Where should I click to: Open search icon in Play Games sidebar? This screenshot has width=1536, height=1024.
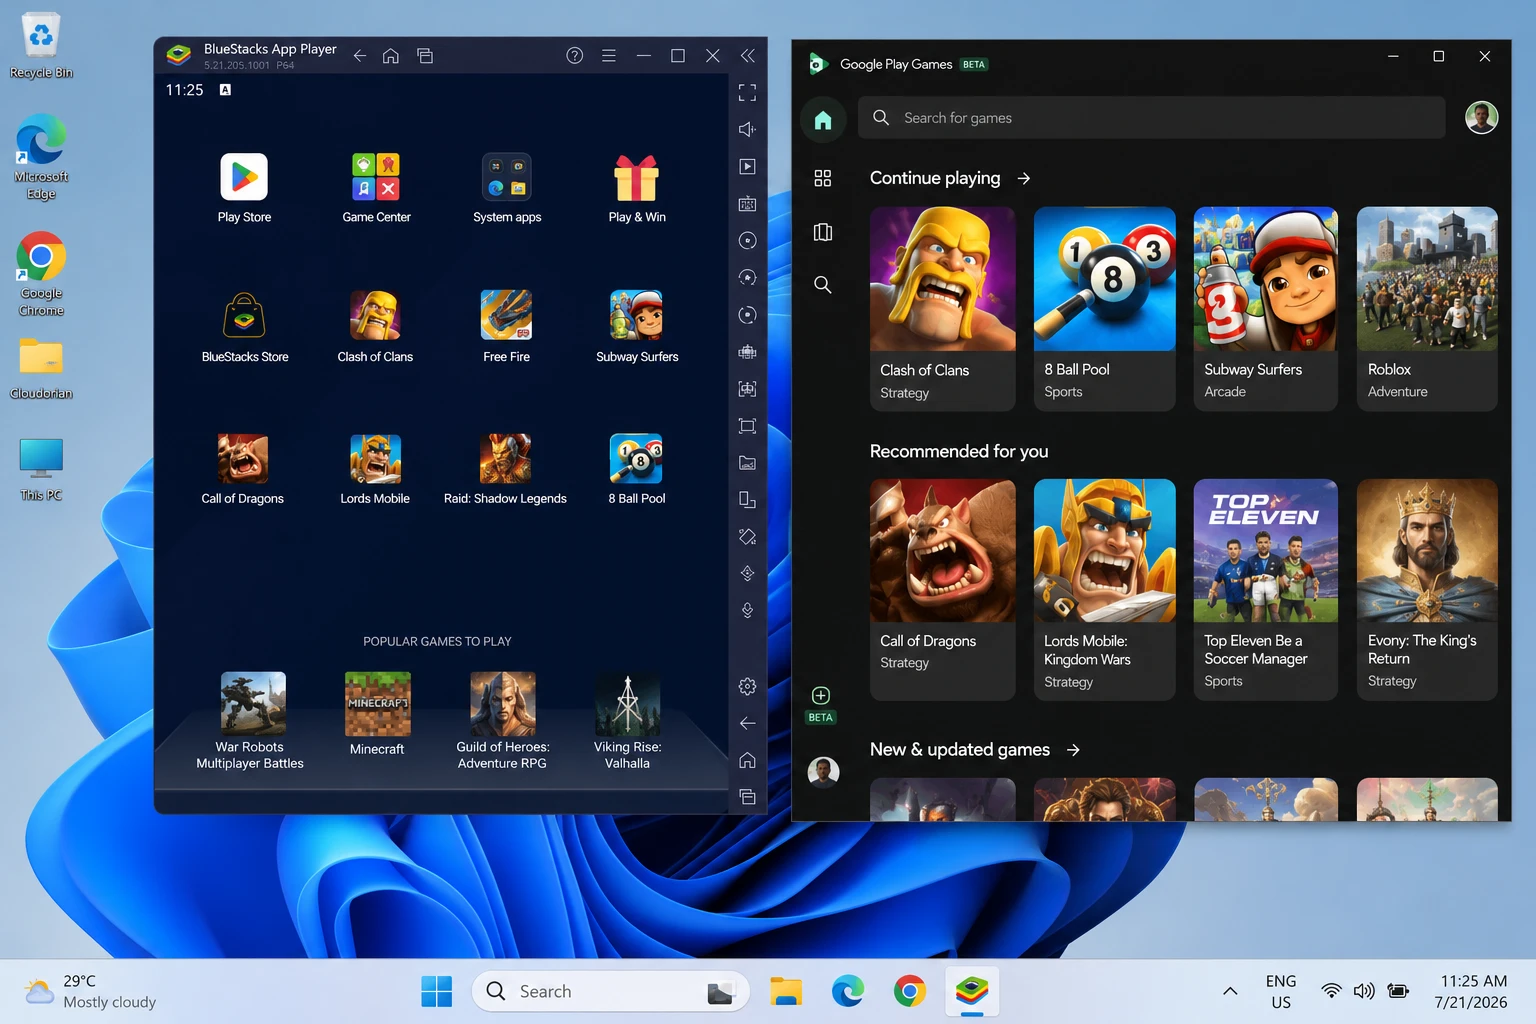tap(823, 285)
